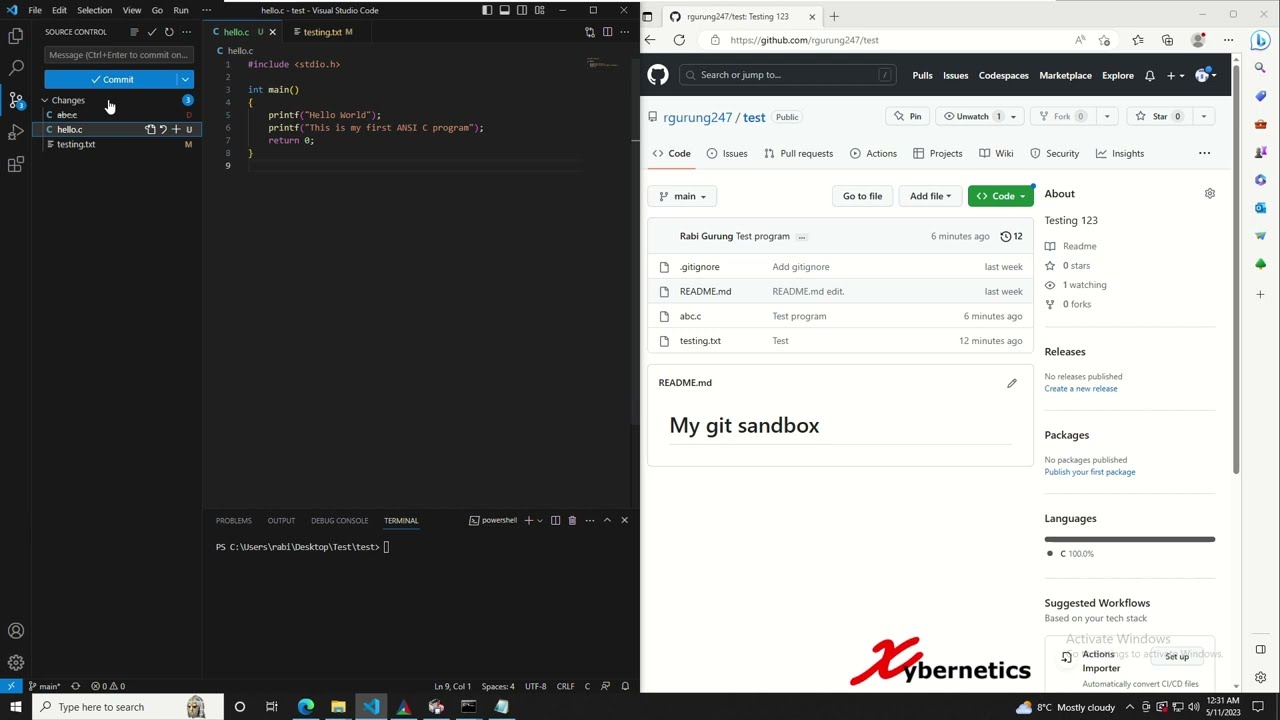This screenshot has width=1280, height=720.
Task: Open the Explorer view in VS Code
Action: (16, 36)
